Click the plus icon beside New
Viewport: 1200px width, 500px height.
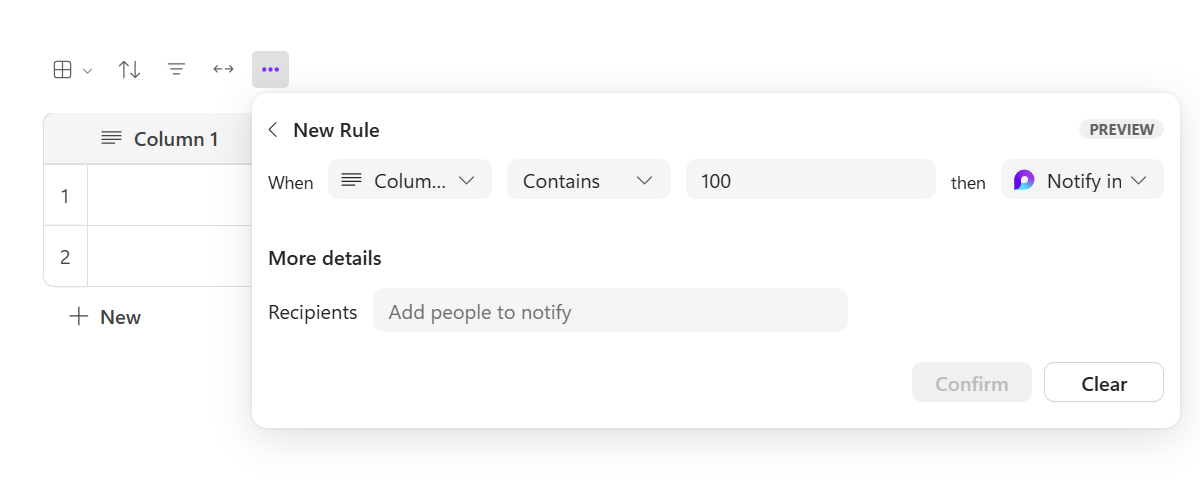[79, 317]
